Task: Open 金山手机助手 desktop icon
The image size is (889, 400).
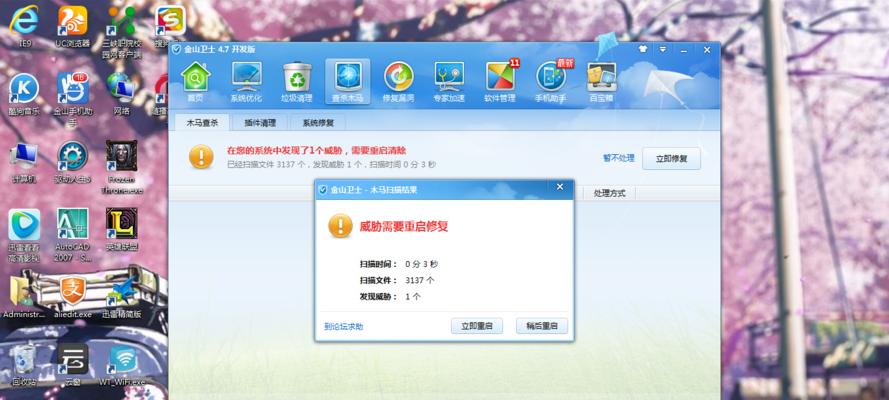Action: (x=73, y=99)
